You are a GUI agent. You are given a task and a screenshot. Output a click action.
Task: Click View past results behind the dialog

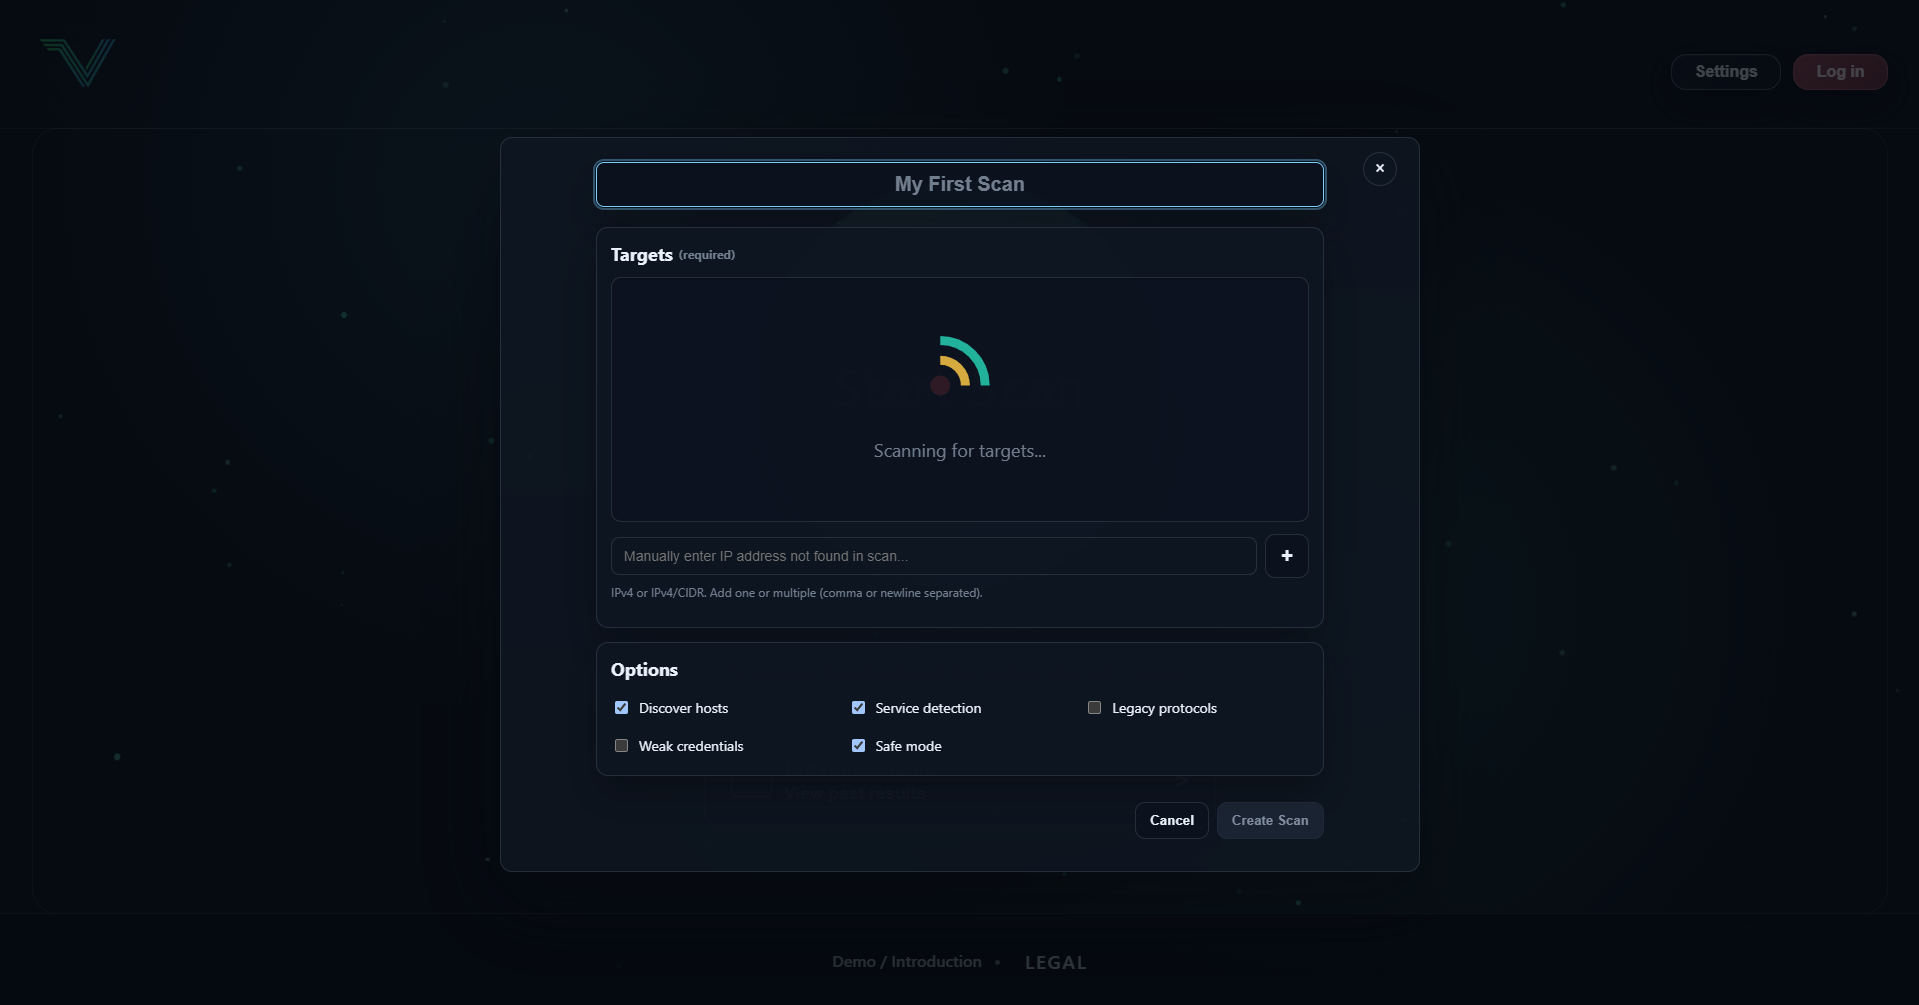(x=854, y=792)
